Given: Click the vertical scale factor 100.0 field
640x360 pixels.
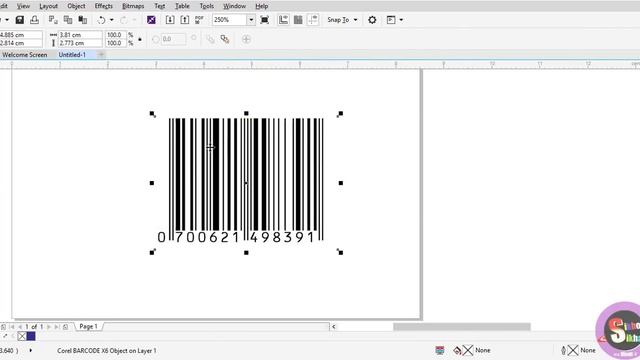Looking at the screenshot, I should pos(116,43).
